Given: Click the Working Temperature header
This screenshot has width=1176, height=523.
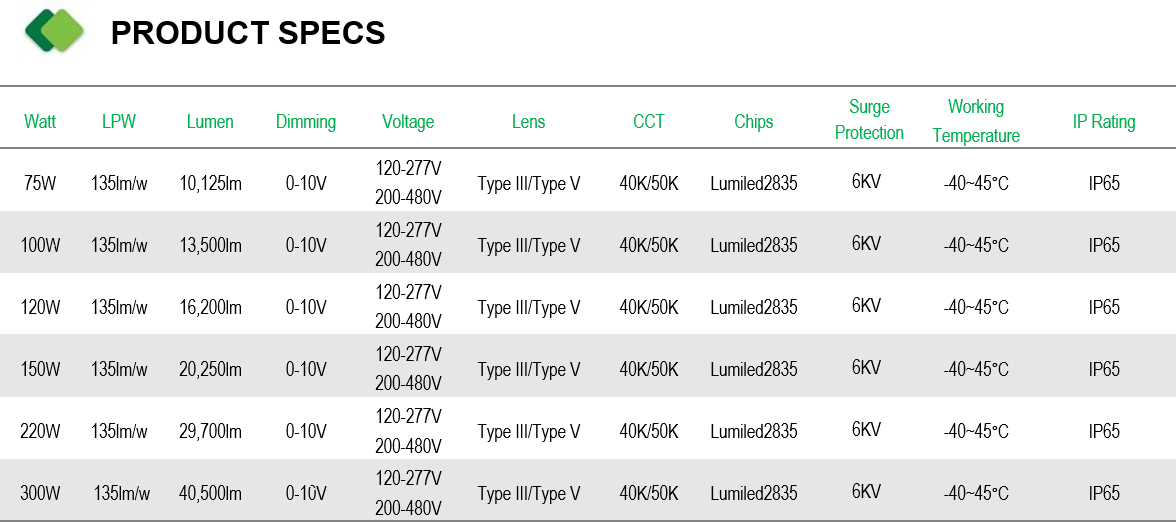Looking at the screenshot, I should click(x=976, y=121).
